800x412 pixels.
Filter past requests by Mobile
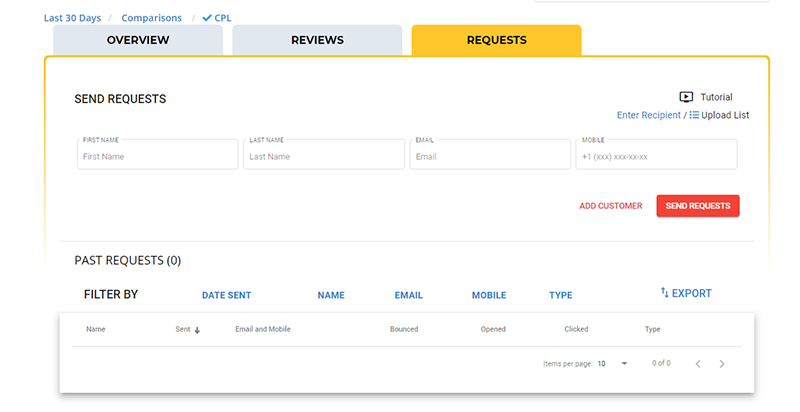[489, 295]
